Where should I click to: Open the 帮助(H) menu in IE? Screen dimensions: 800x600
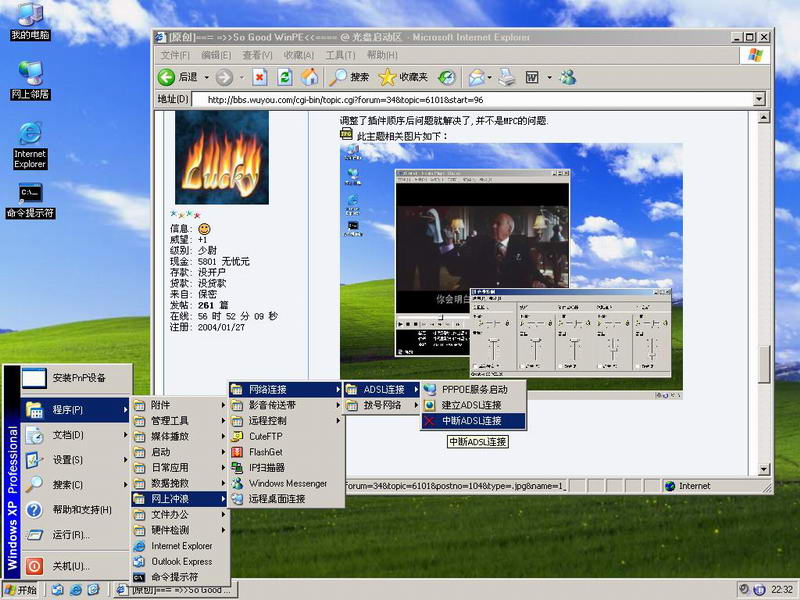coord(382,55)
